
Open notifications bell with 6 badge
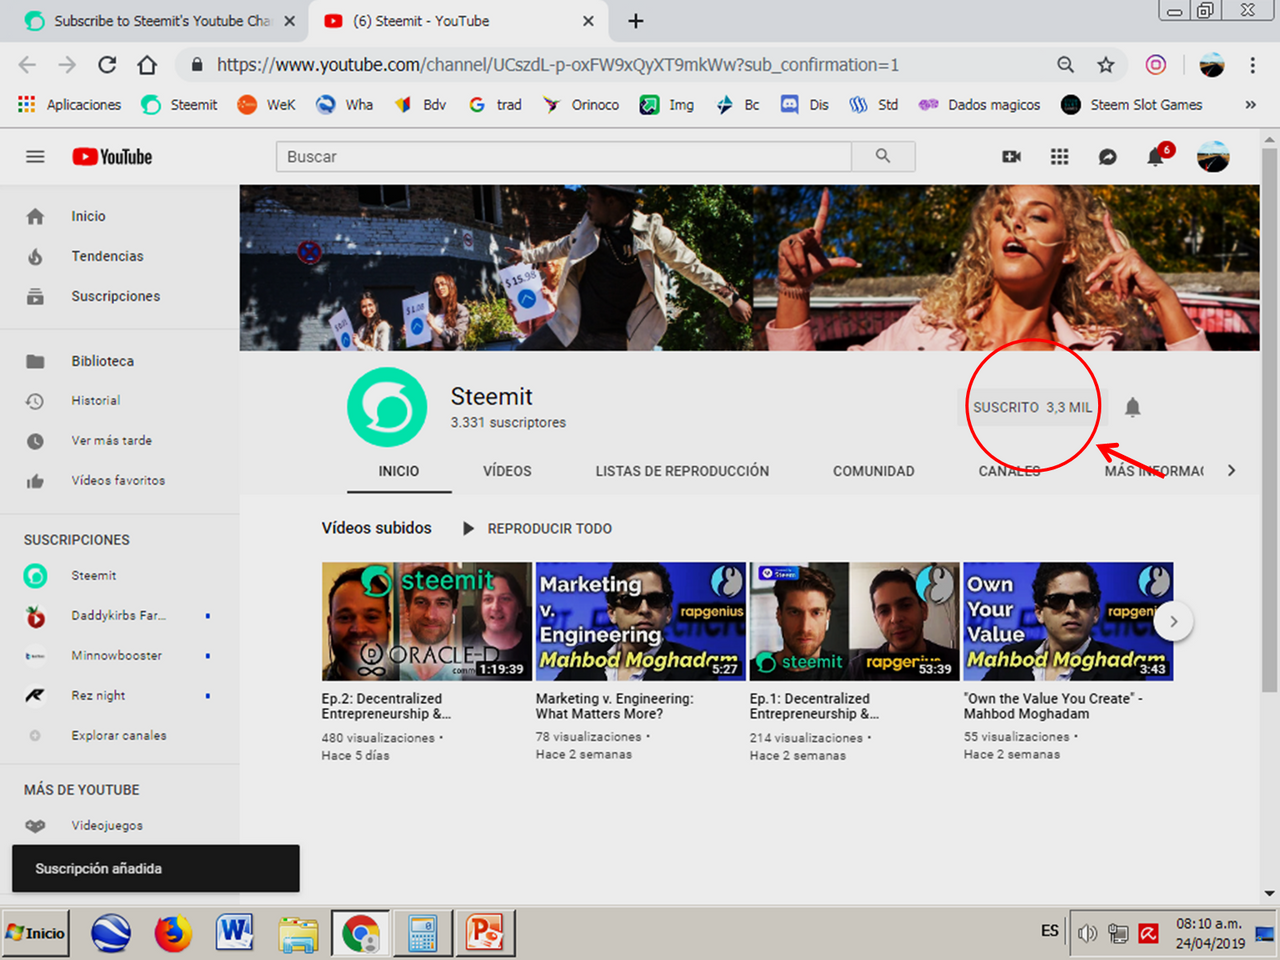point(1157,156)
